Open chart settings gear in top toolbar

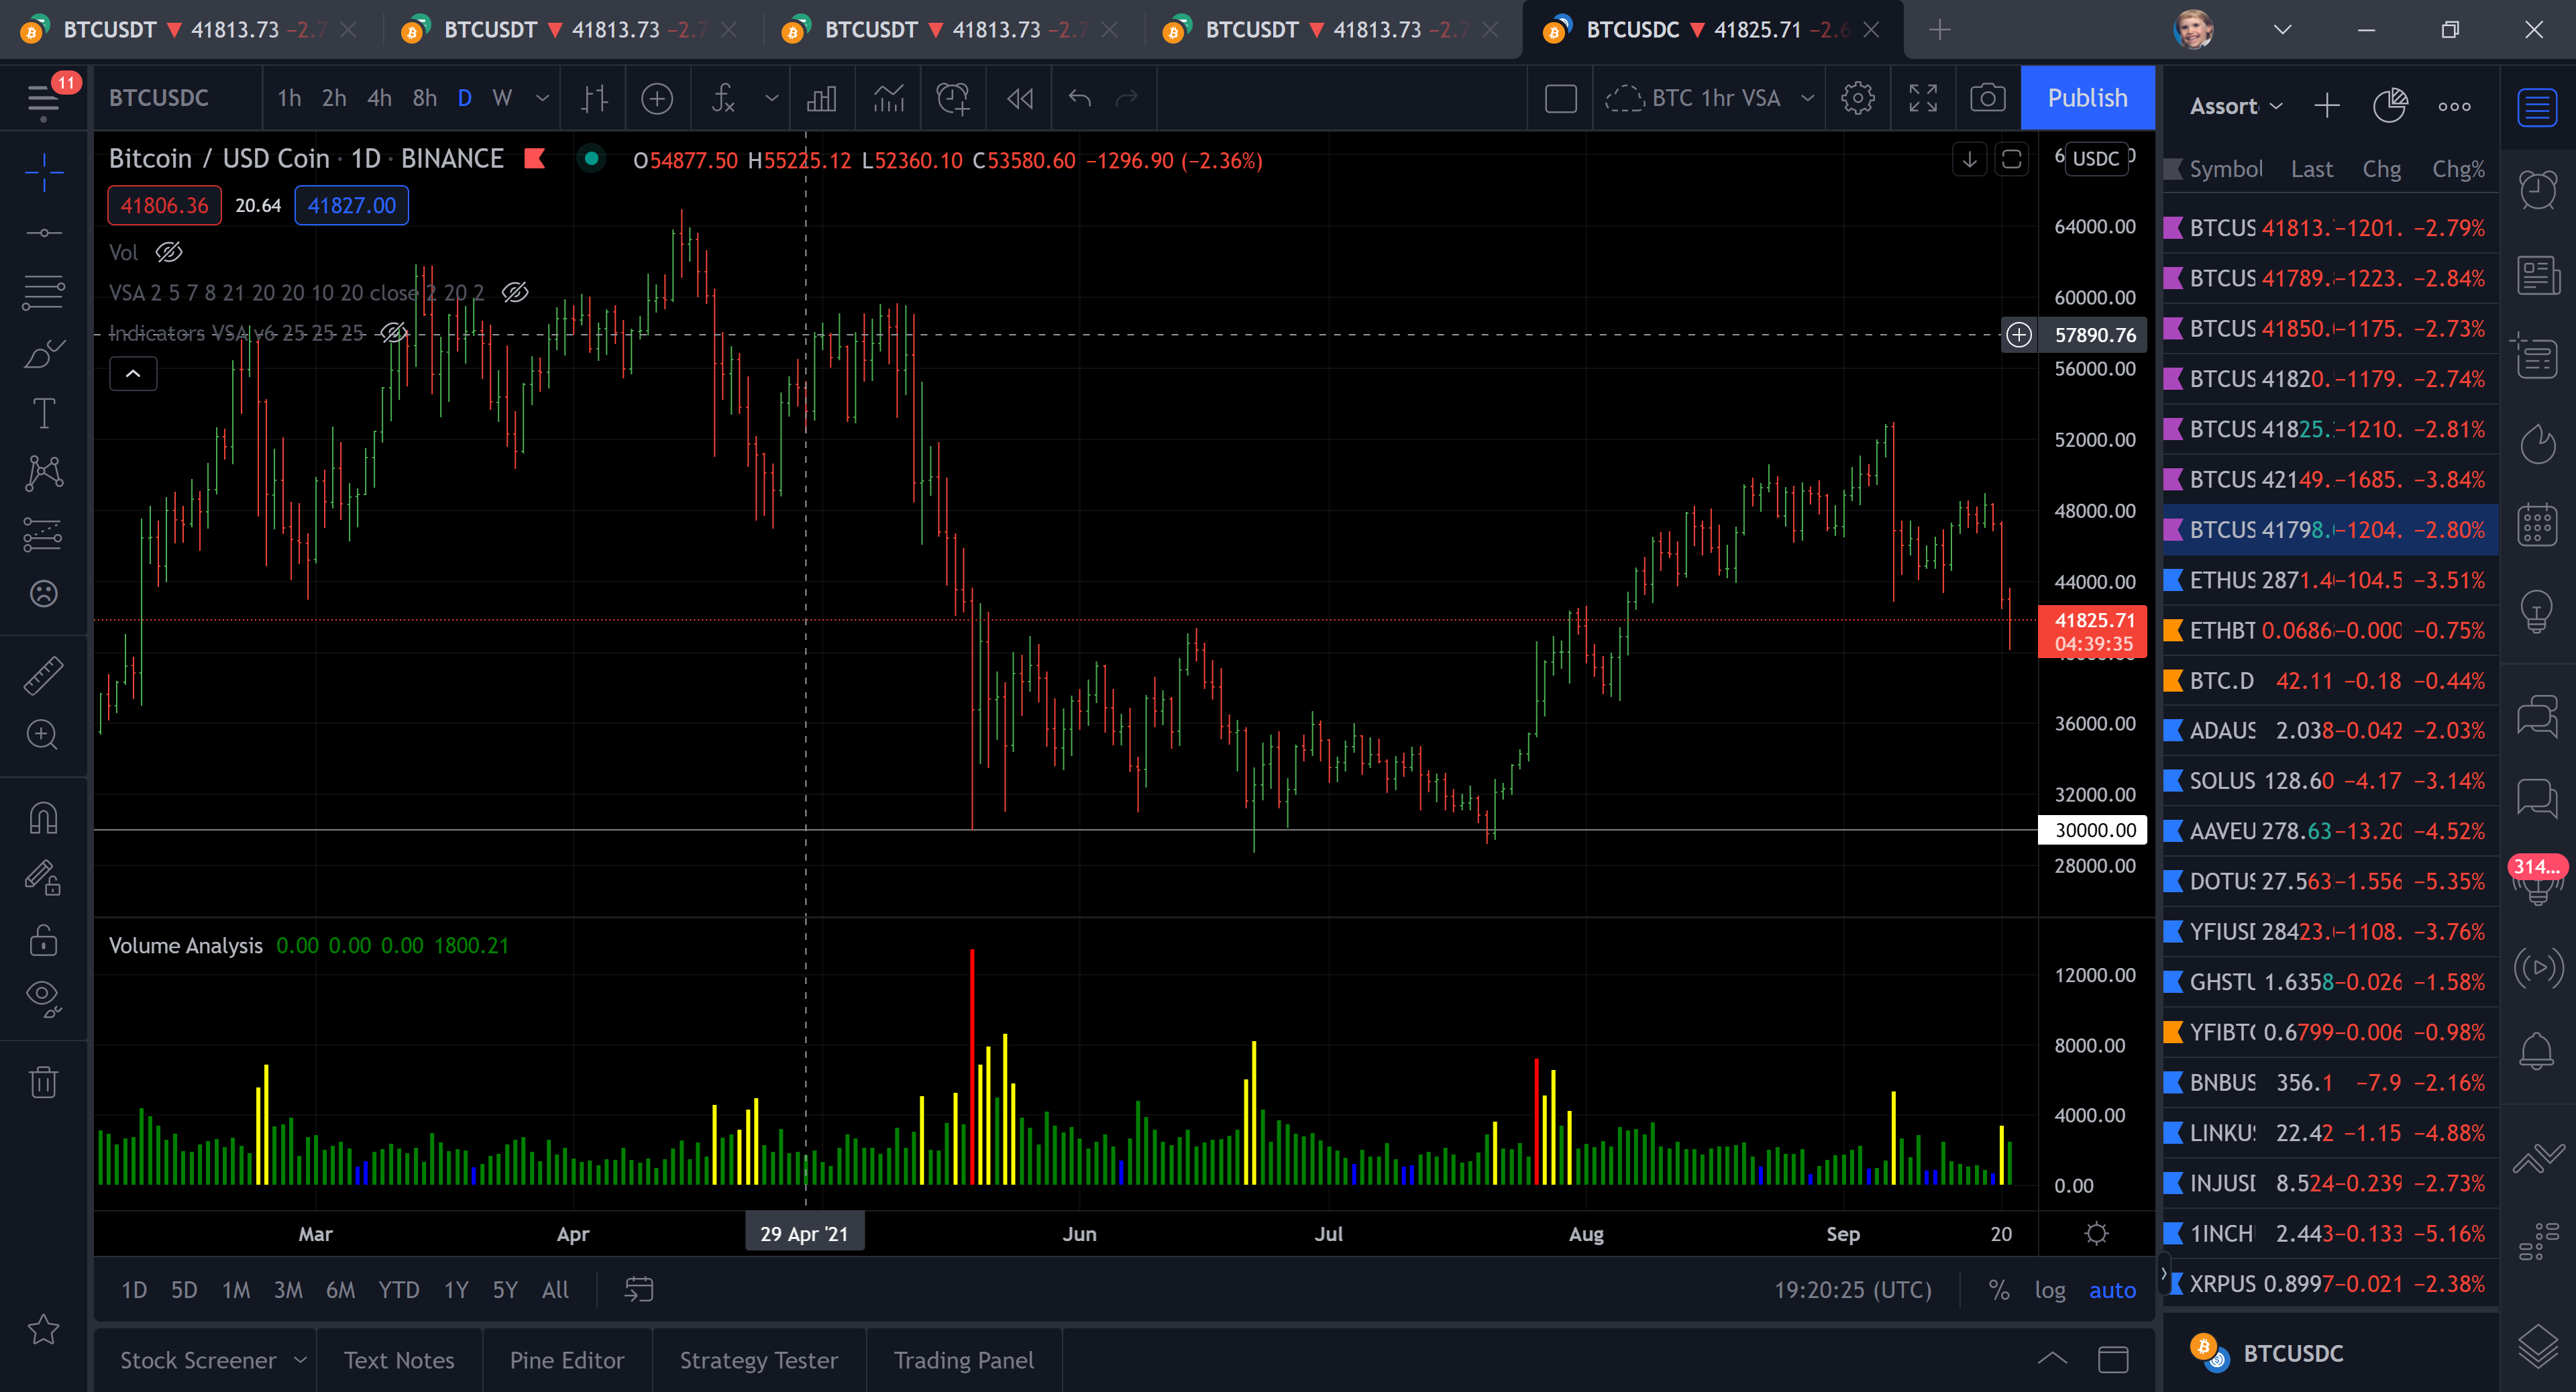click(1857, 98)
